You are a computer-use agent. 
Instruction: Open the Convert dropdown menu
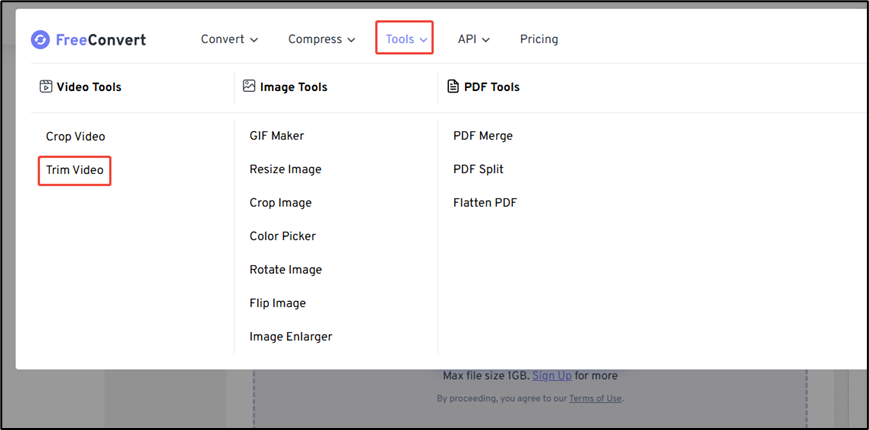pos(229,39)
